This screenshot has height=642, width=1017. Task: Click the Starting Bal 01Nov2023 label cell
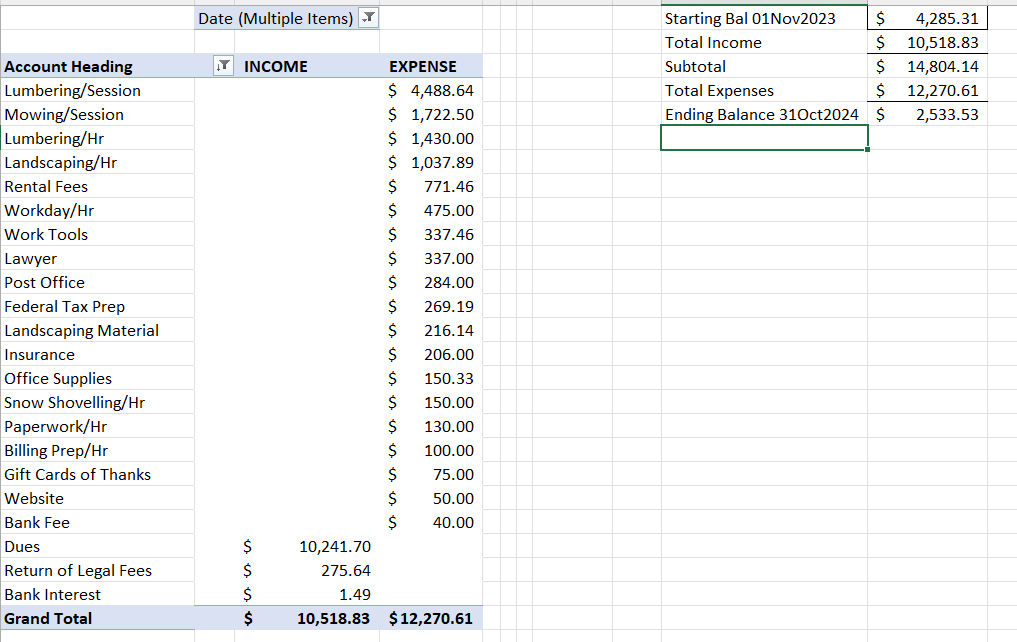pyautogui.click(x=750, y=19)
